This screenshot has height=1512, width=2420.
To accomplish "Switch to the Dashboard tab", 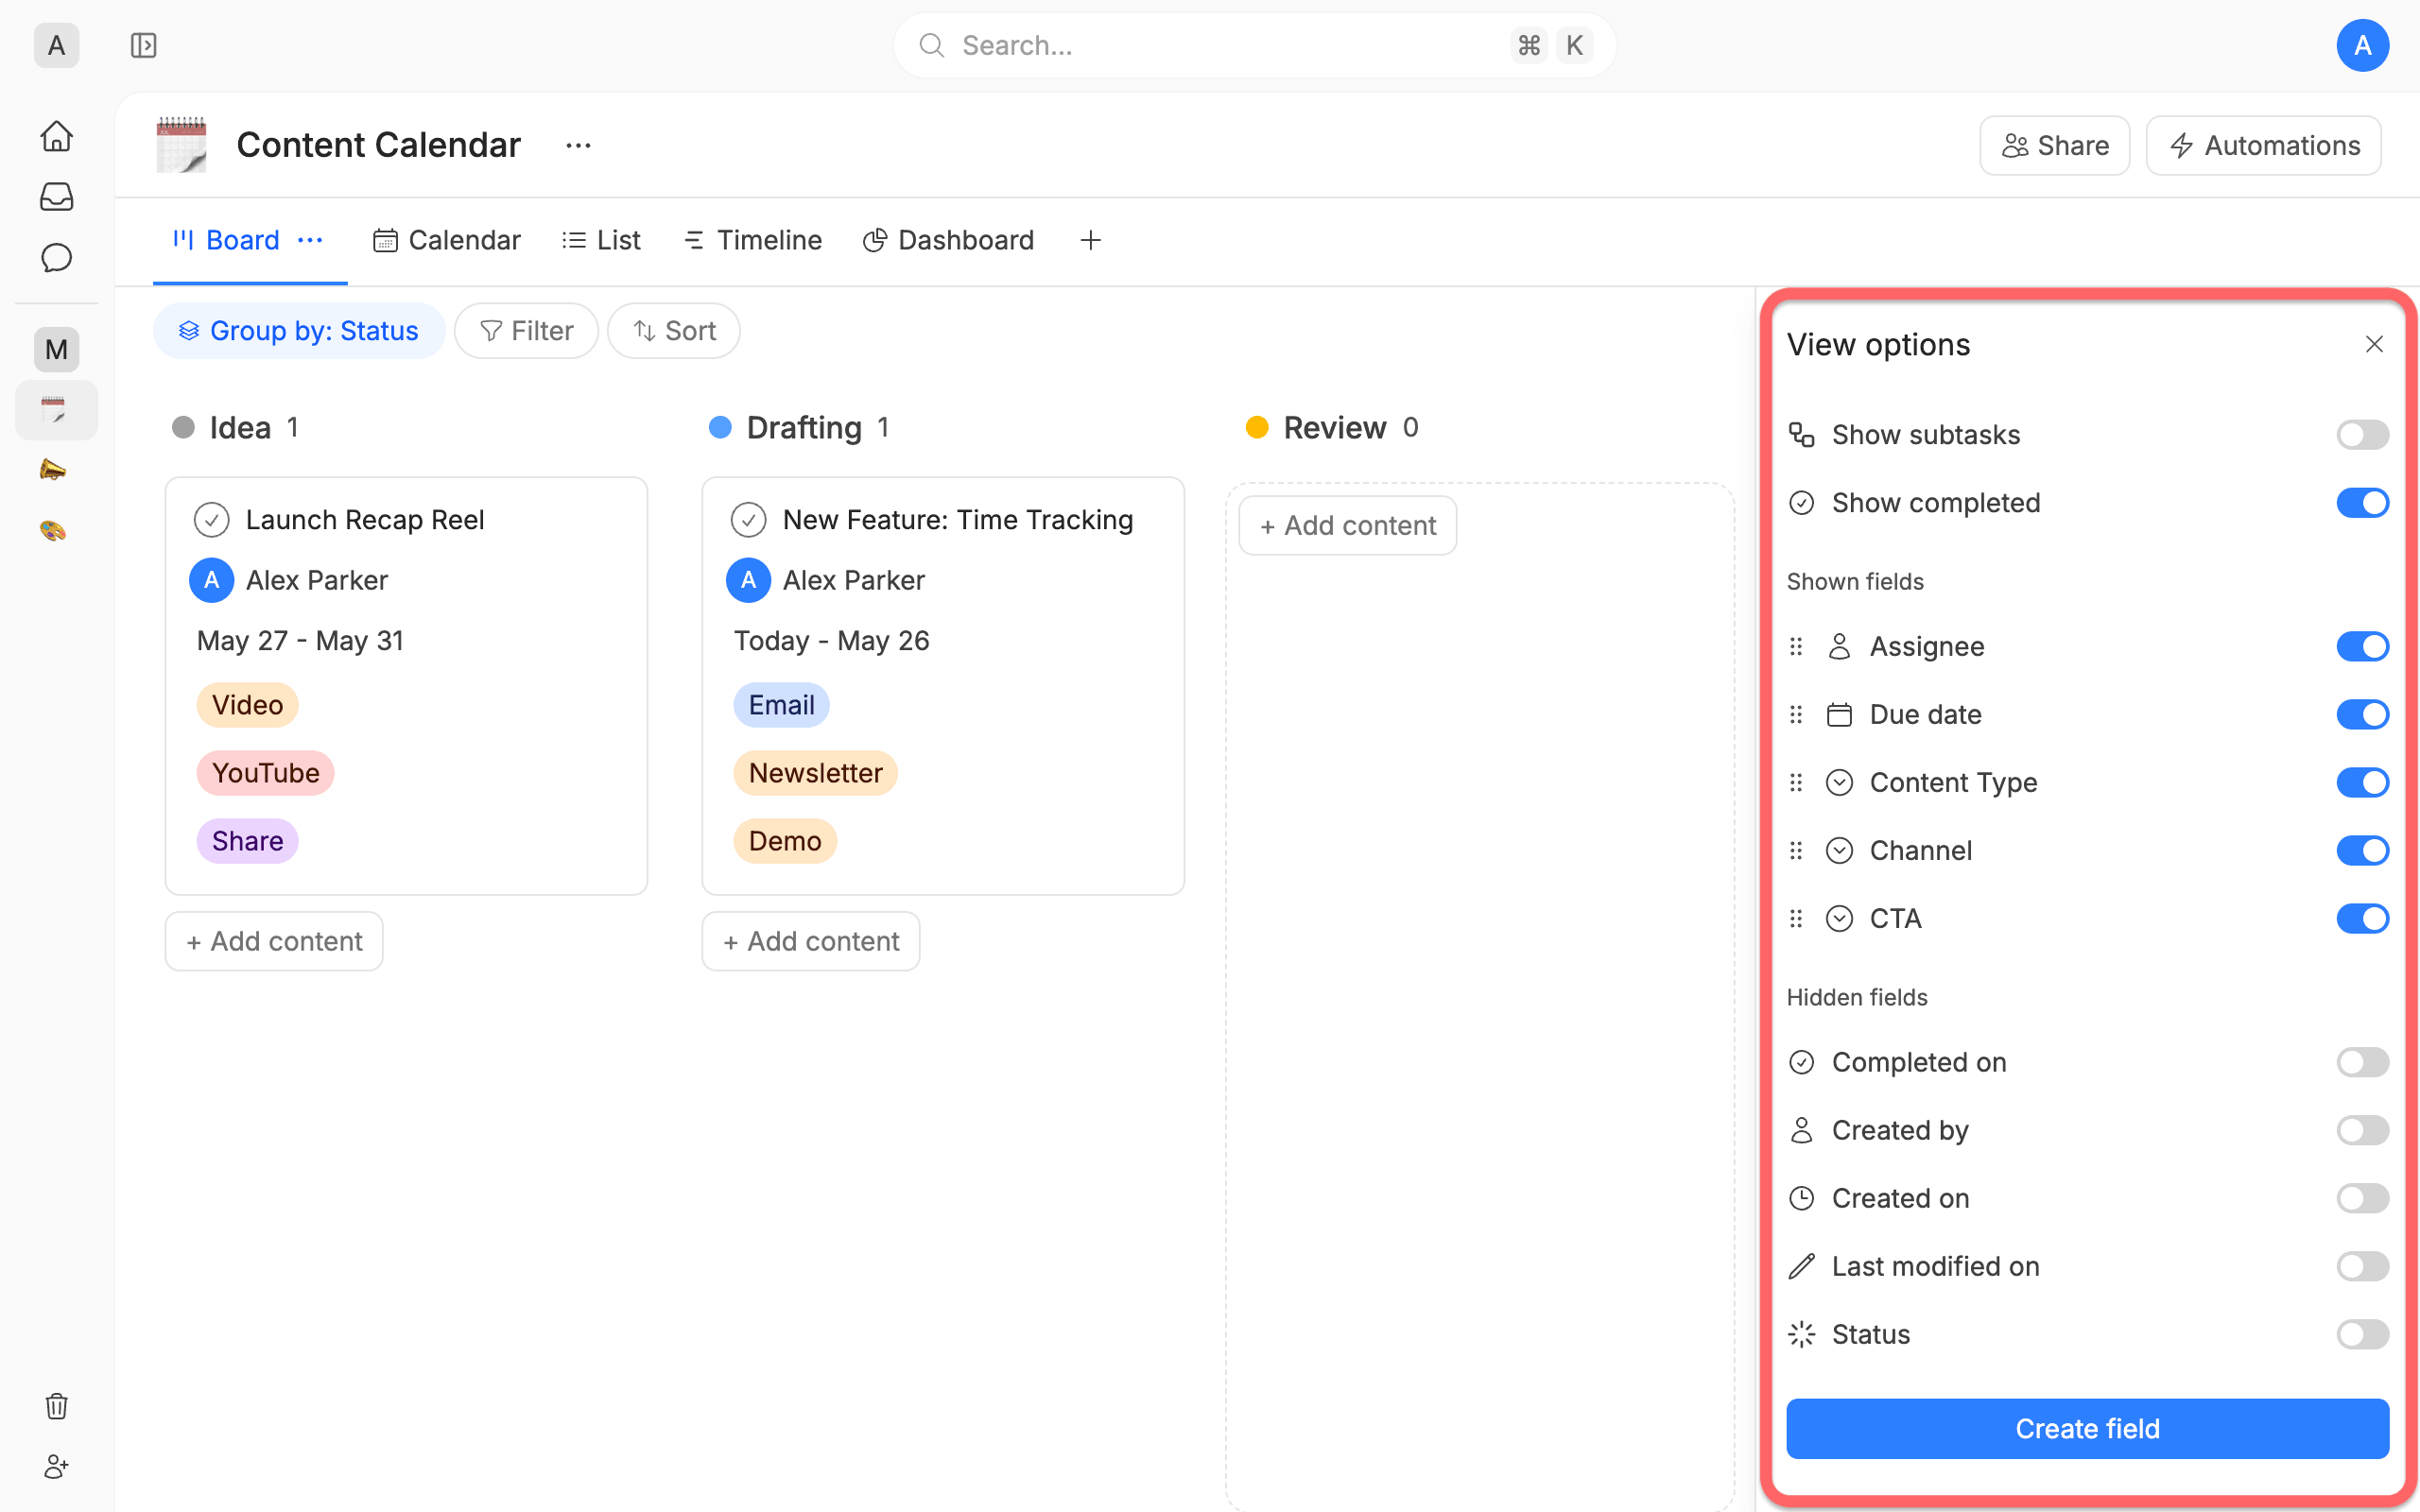I will click(x=948, y=240).
